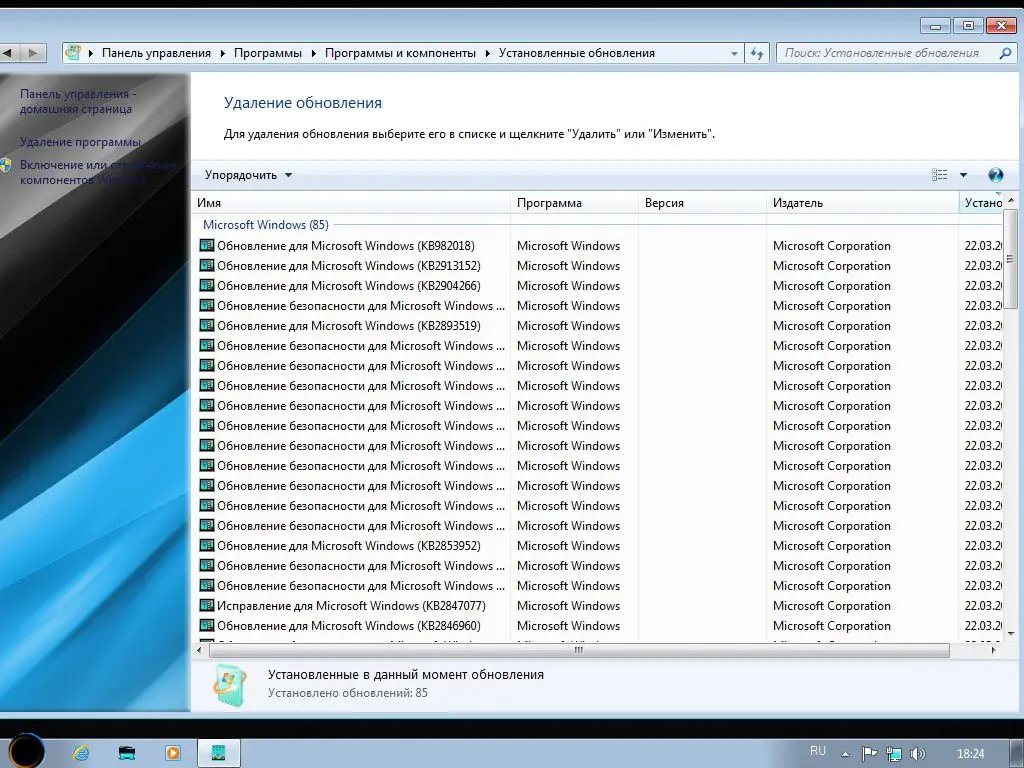Click the details pane updates icon

230,685
